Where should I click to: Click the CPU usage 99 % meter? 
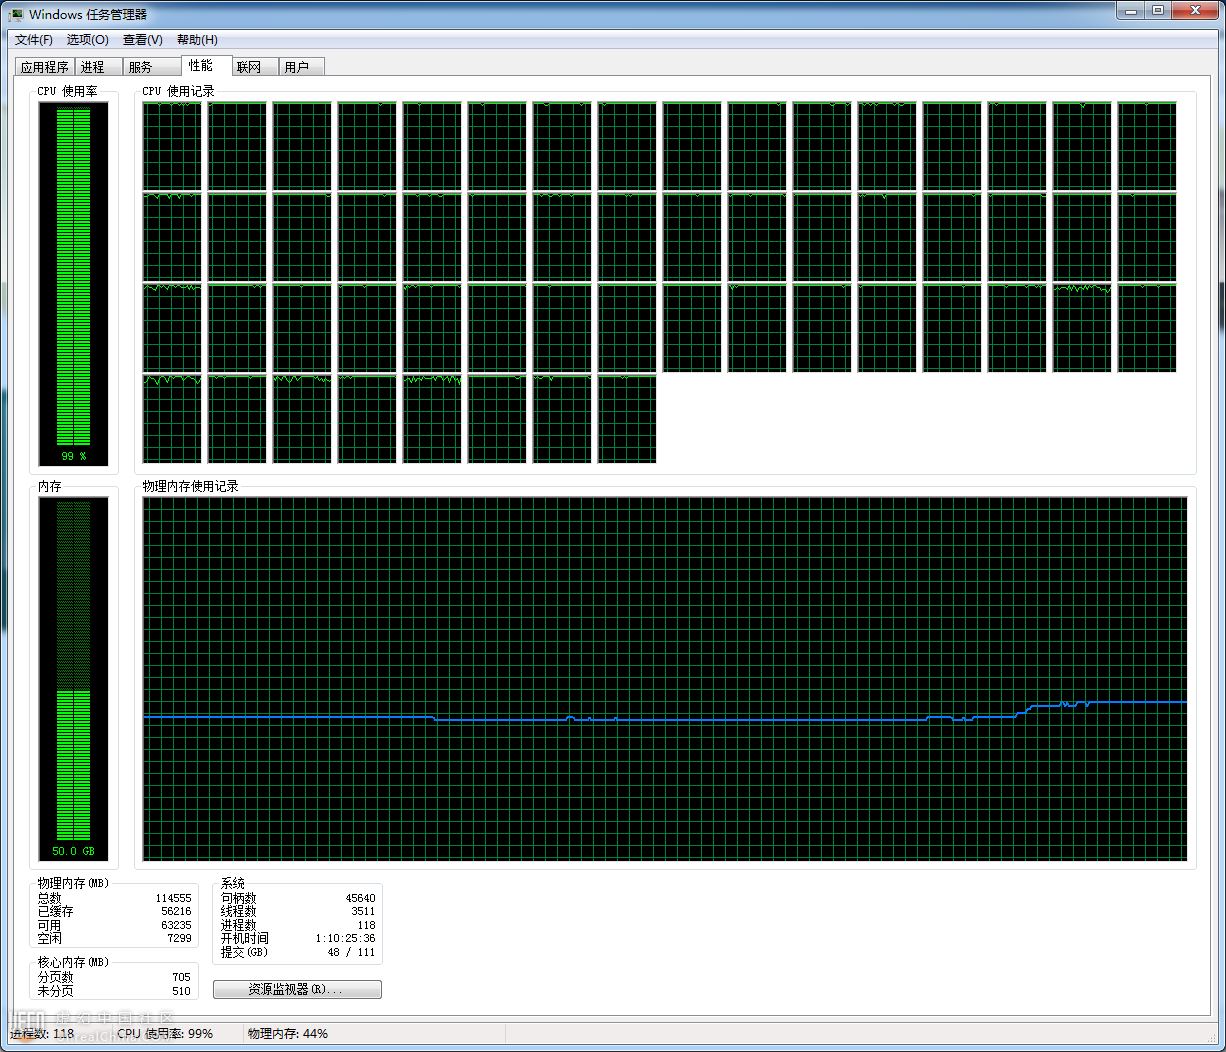74,284
